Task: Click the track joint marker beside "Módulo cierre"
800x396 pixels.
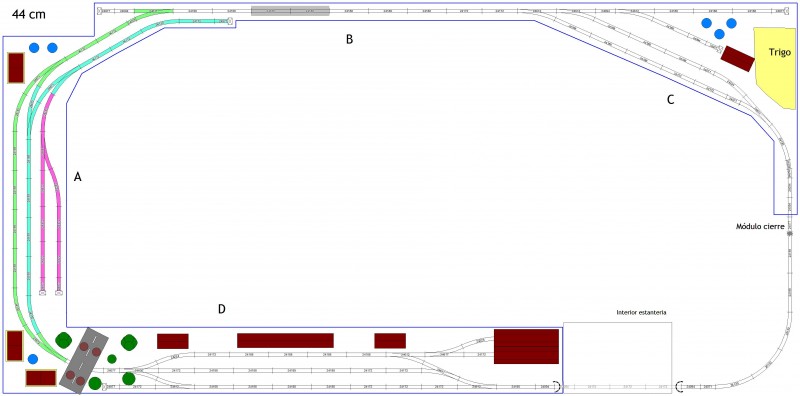Action: pos(789,233)
